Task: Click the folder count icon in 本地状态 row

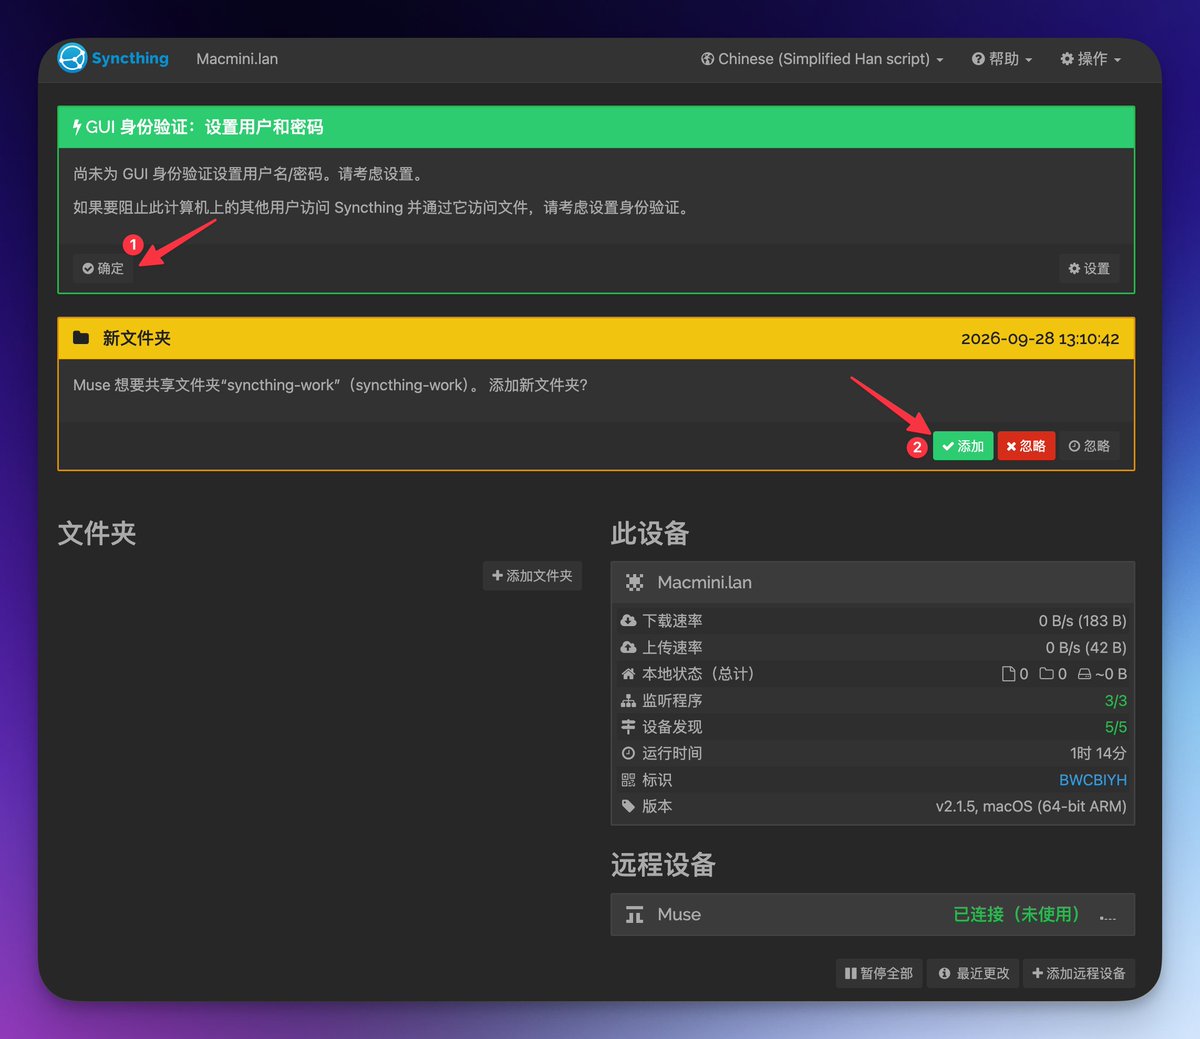Action: pyautogui.click(x=1047, y=674)
